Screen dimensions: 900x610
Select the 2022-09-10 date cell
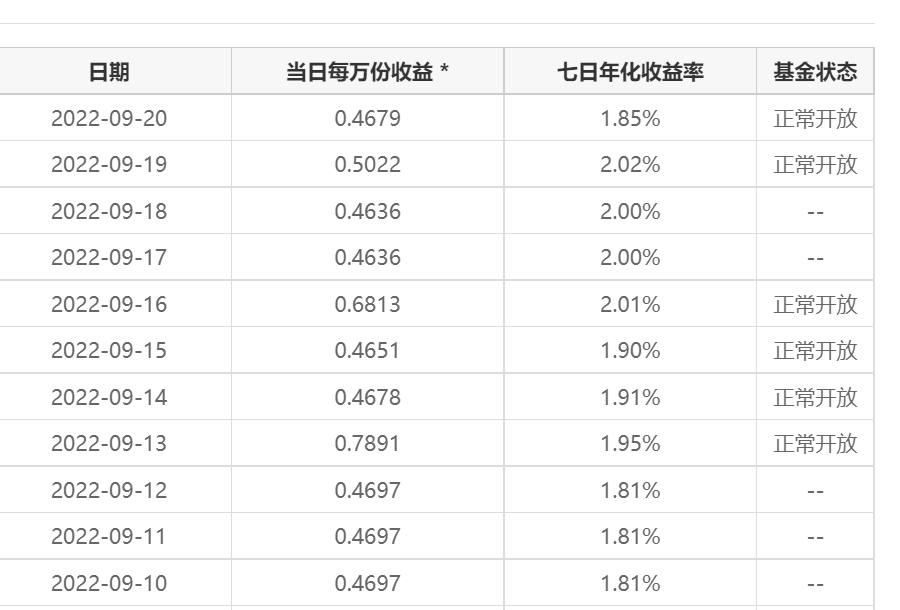109,584
